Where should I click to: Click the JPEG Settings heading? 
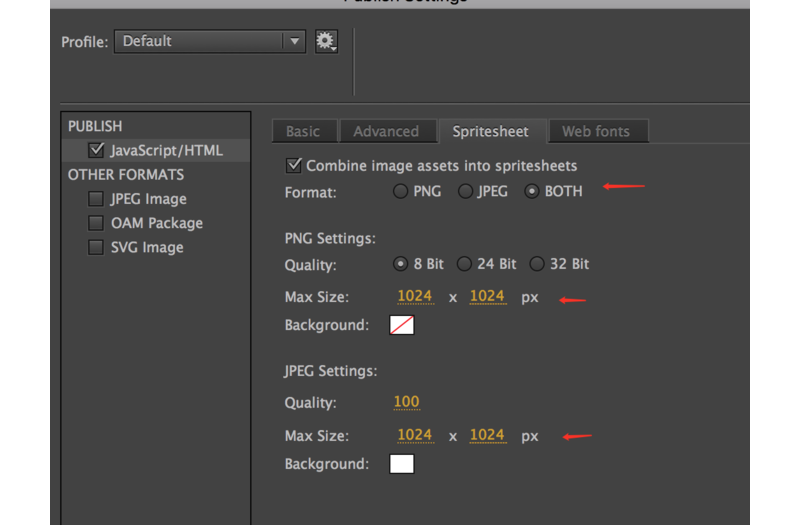[331, 371]
